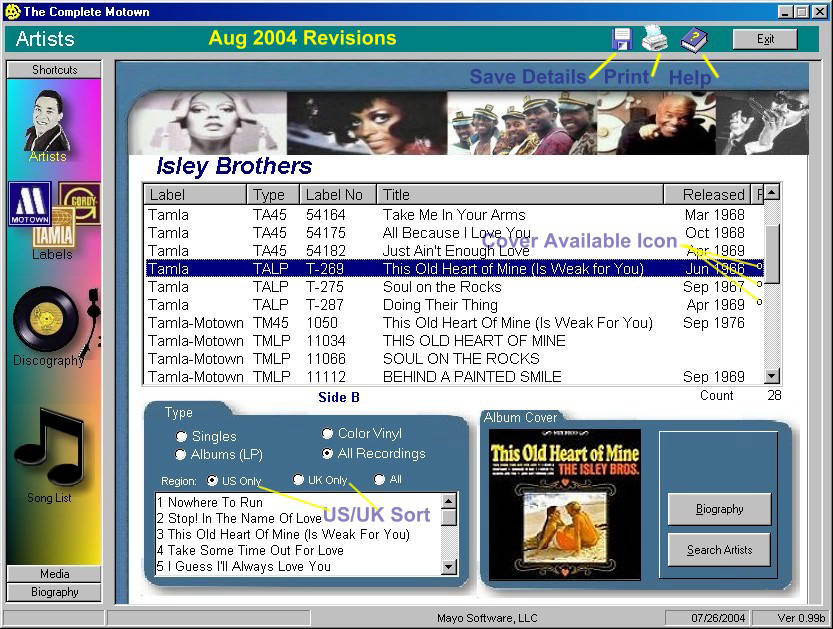Click the recordings list scroll up arrow
The height and width of the screenshot is (629, 833).
point(772,192)
